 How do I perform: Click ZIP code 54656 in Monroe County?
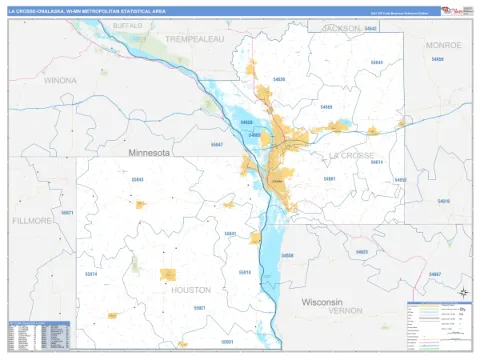point(437,59)
